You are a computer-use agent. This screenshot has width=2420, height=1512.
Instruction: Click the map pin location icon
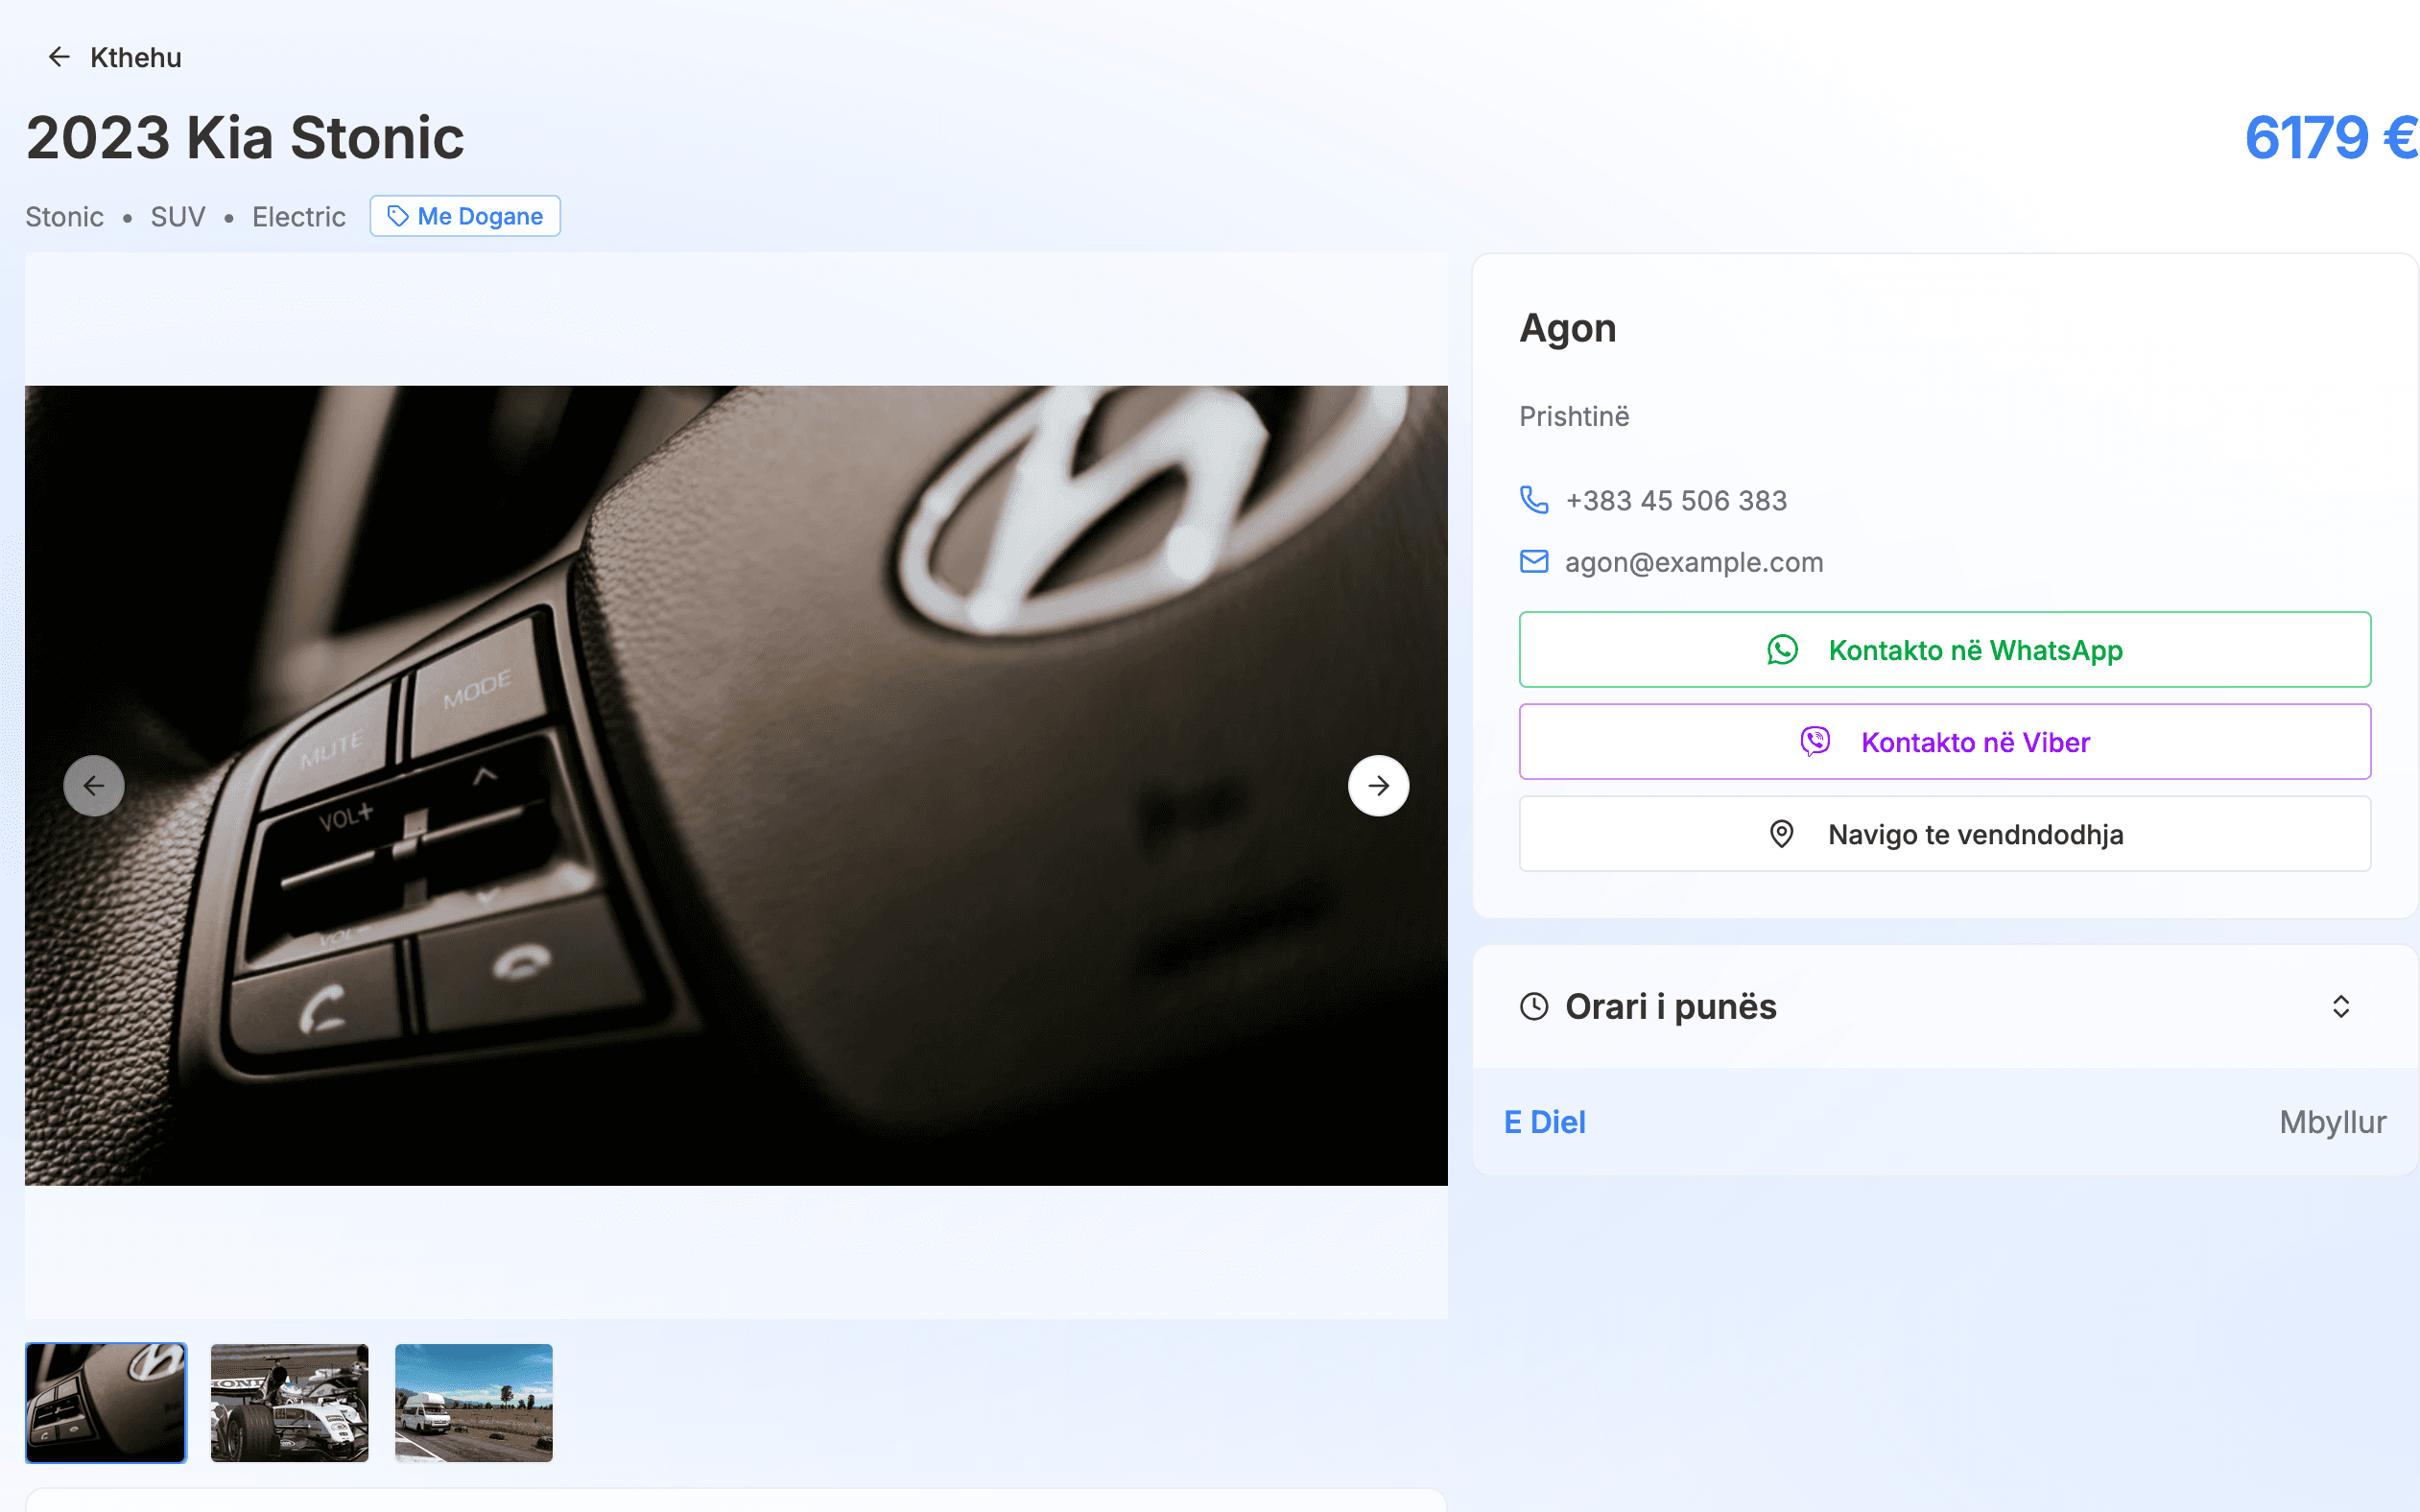coord(1781,834)
